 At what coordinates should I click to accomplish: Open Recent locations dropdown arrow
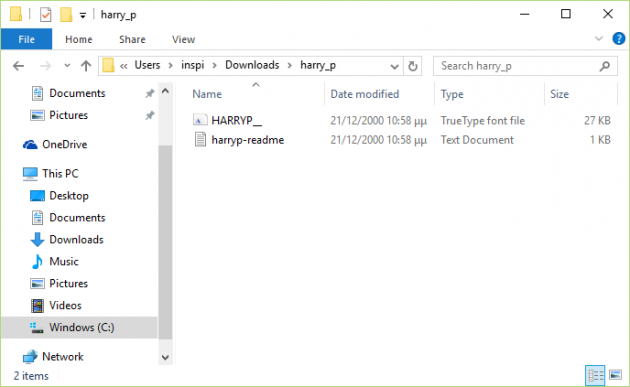67,66
